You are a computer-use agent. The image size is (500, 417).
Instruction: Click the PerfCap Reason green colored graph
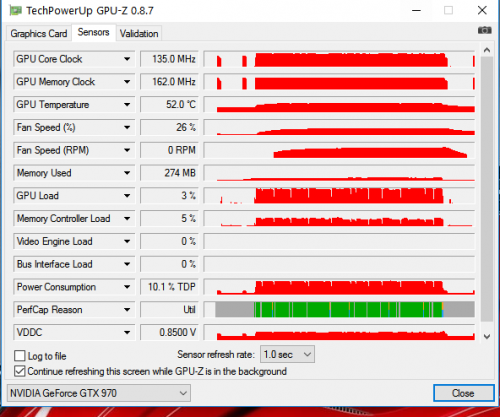339,310
